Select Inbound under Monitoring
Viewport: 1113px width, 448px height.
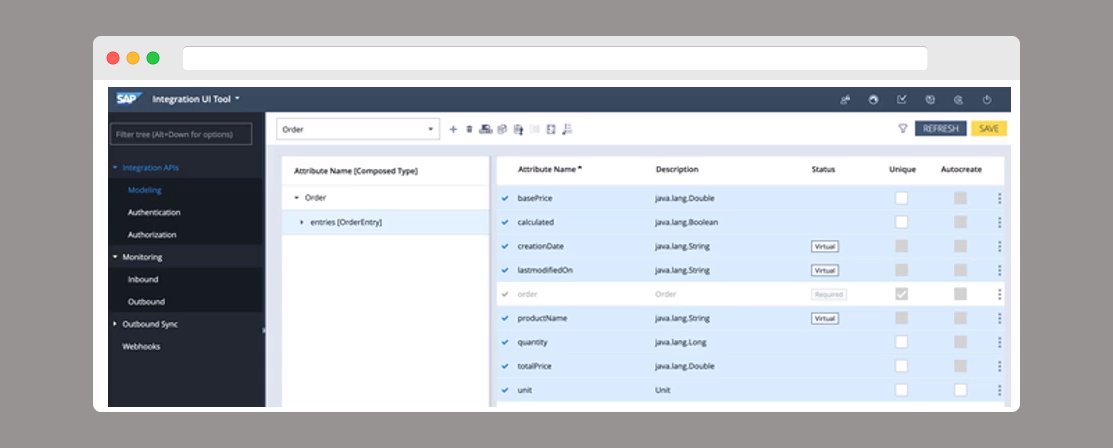(x=143, y=280)
